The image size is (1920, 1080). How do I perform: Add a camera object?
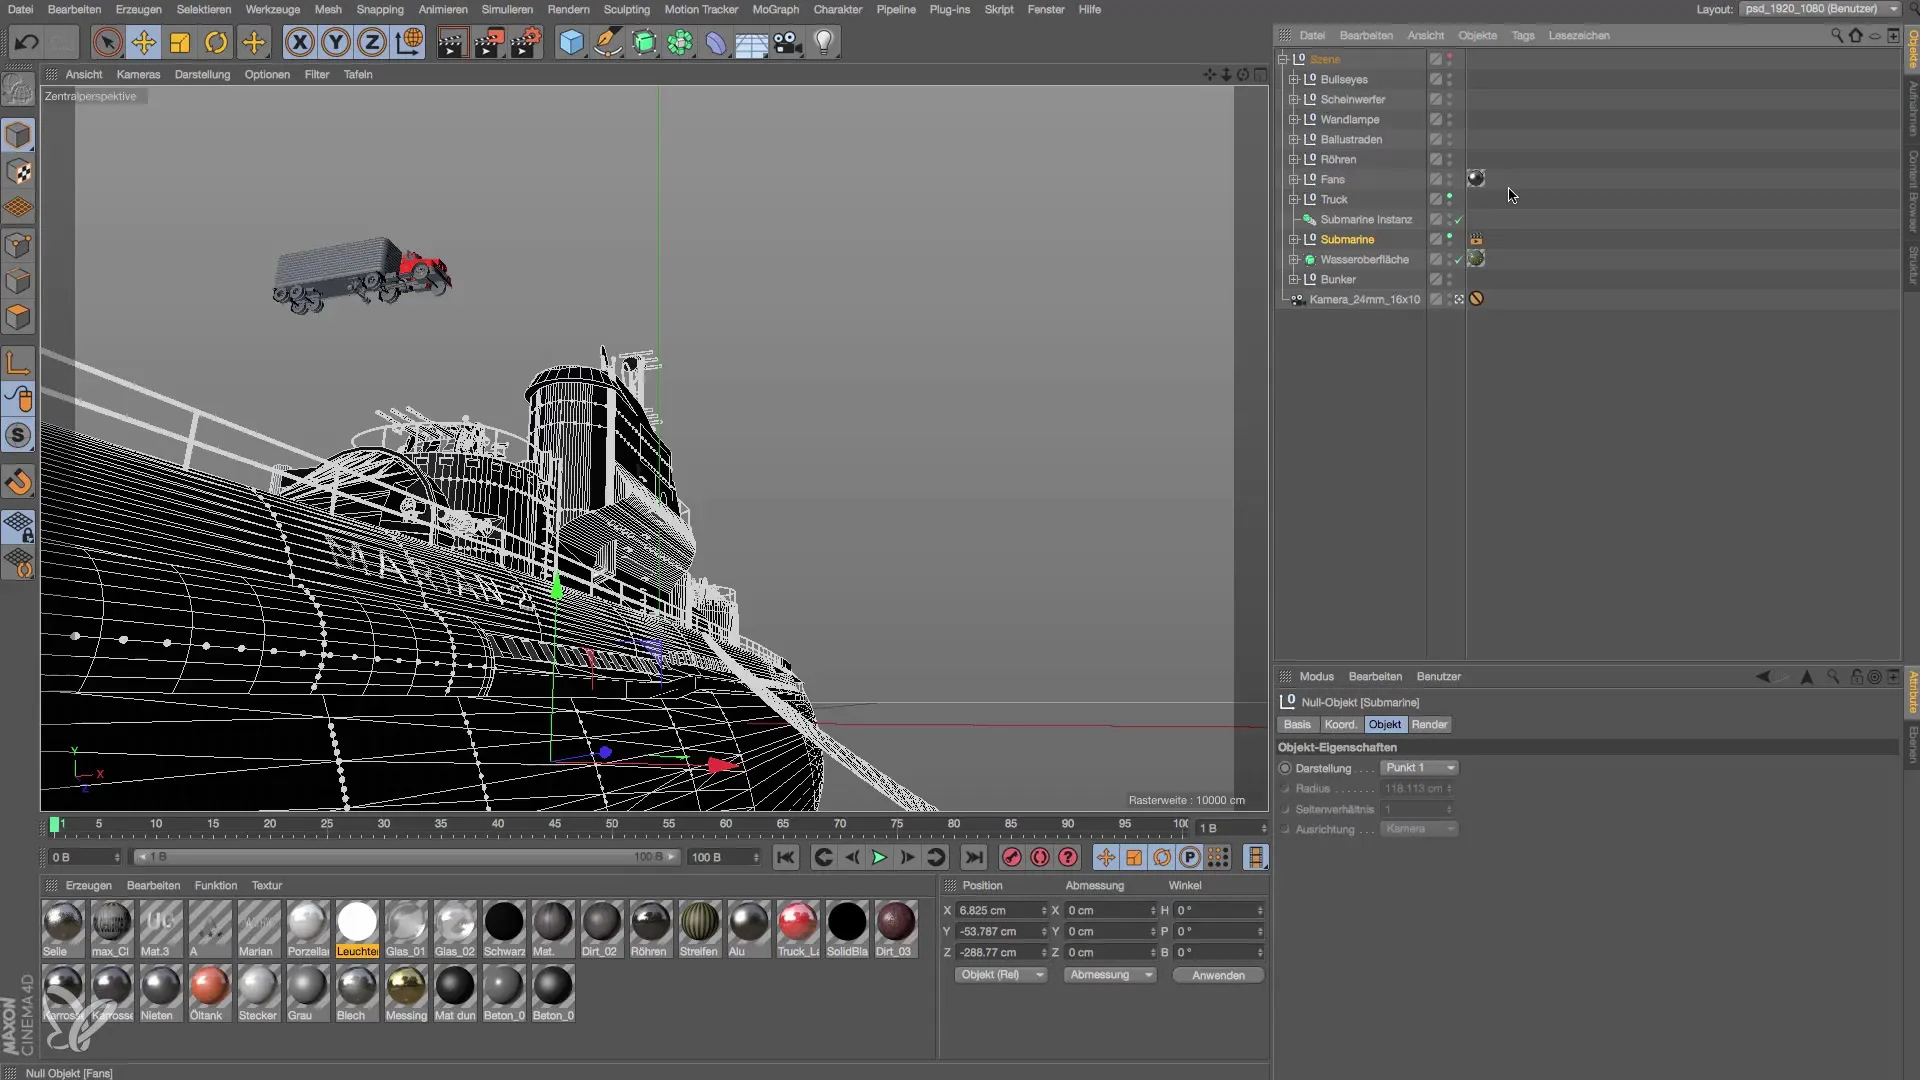click(x=787, y=42)
